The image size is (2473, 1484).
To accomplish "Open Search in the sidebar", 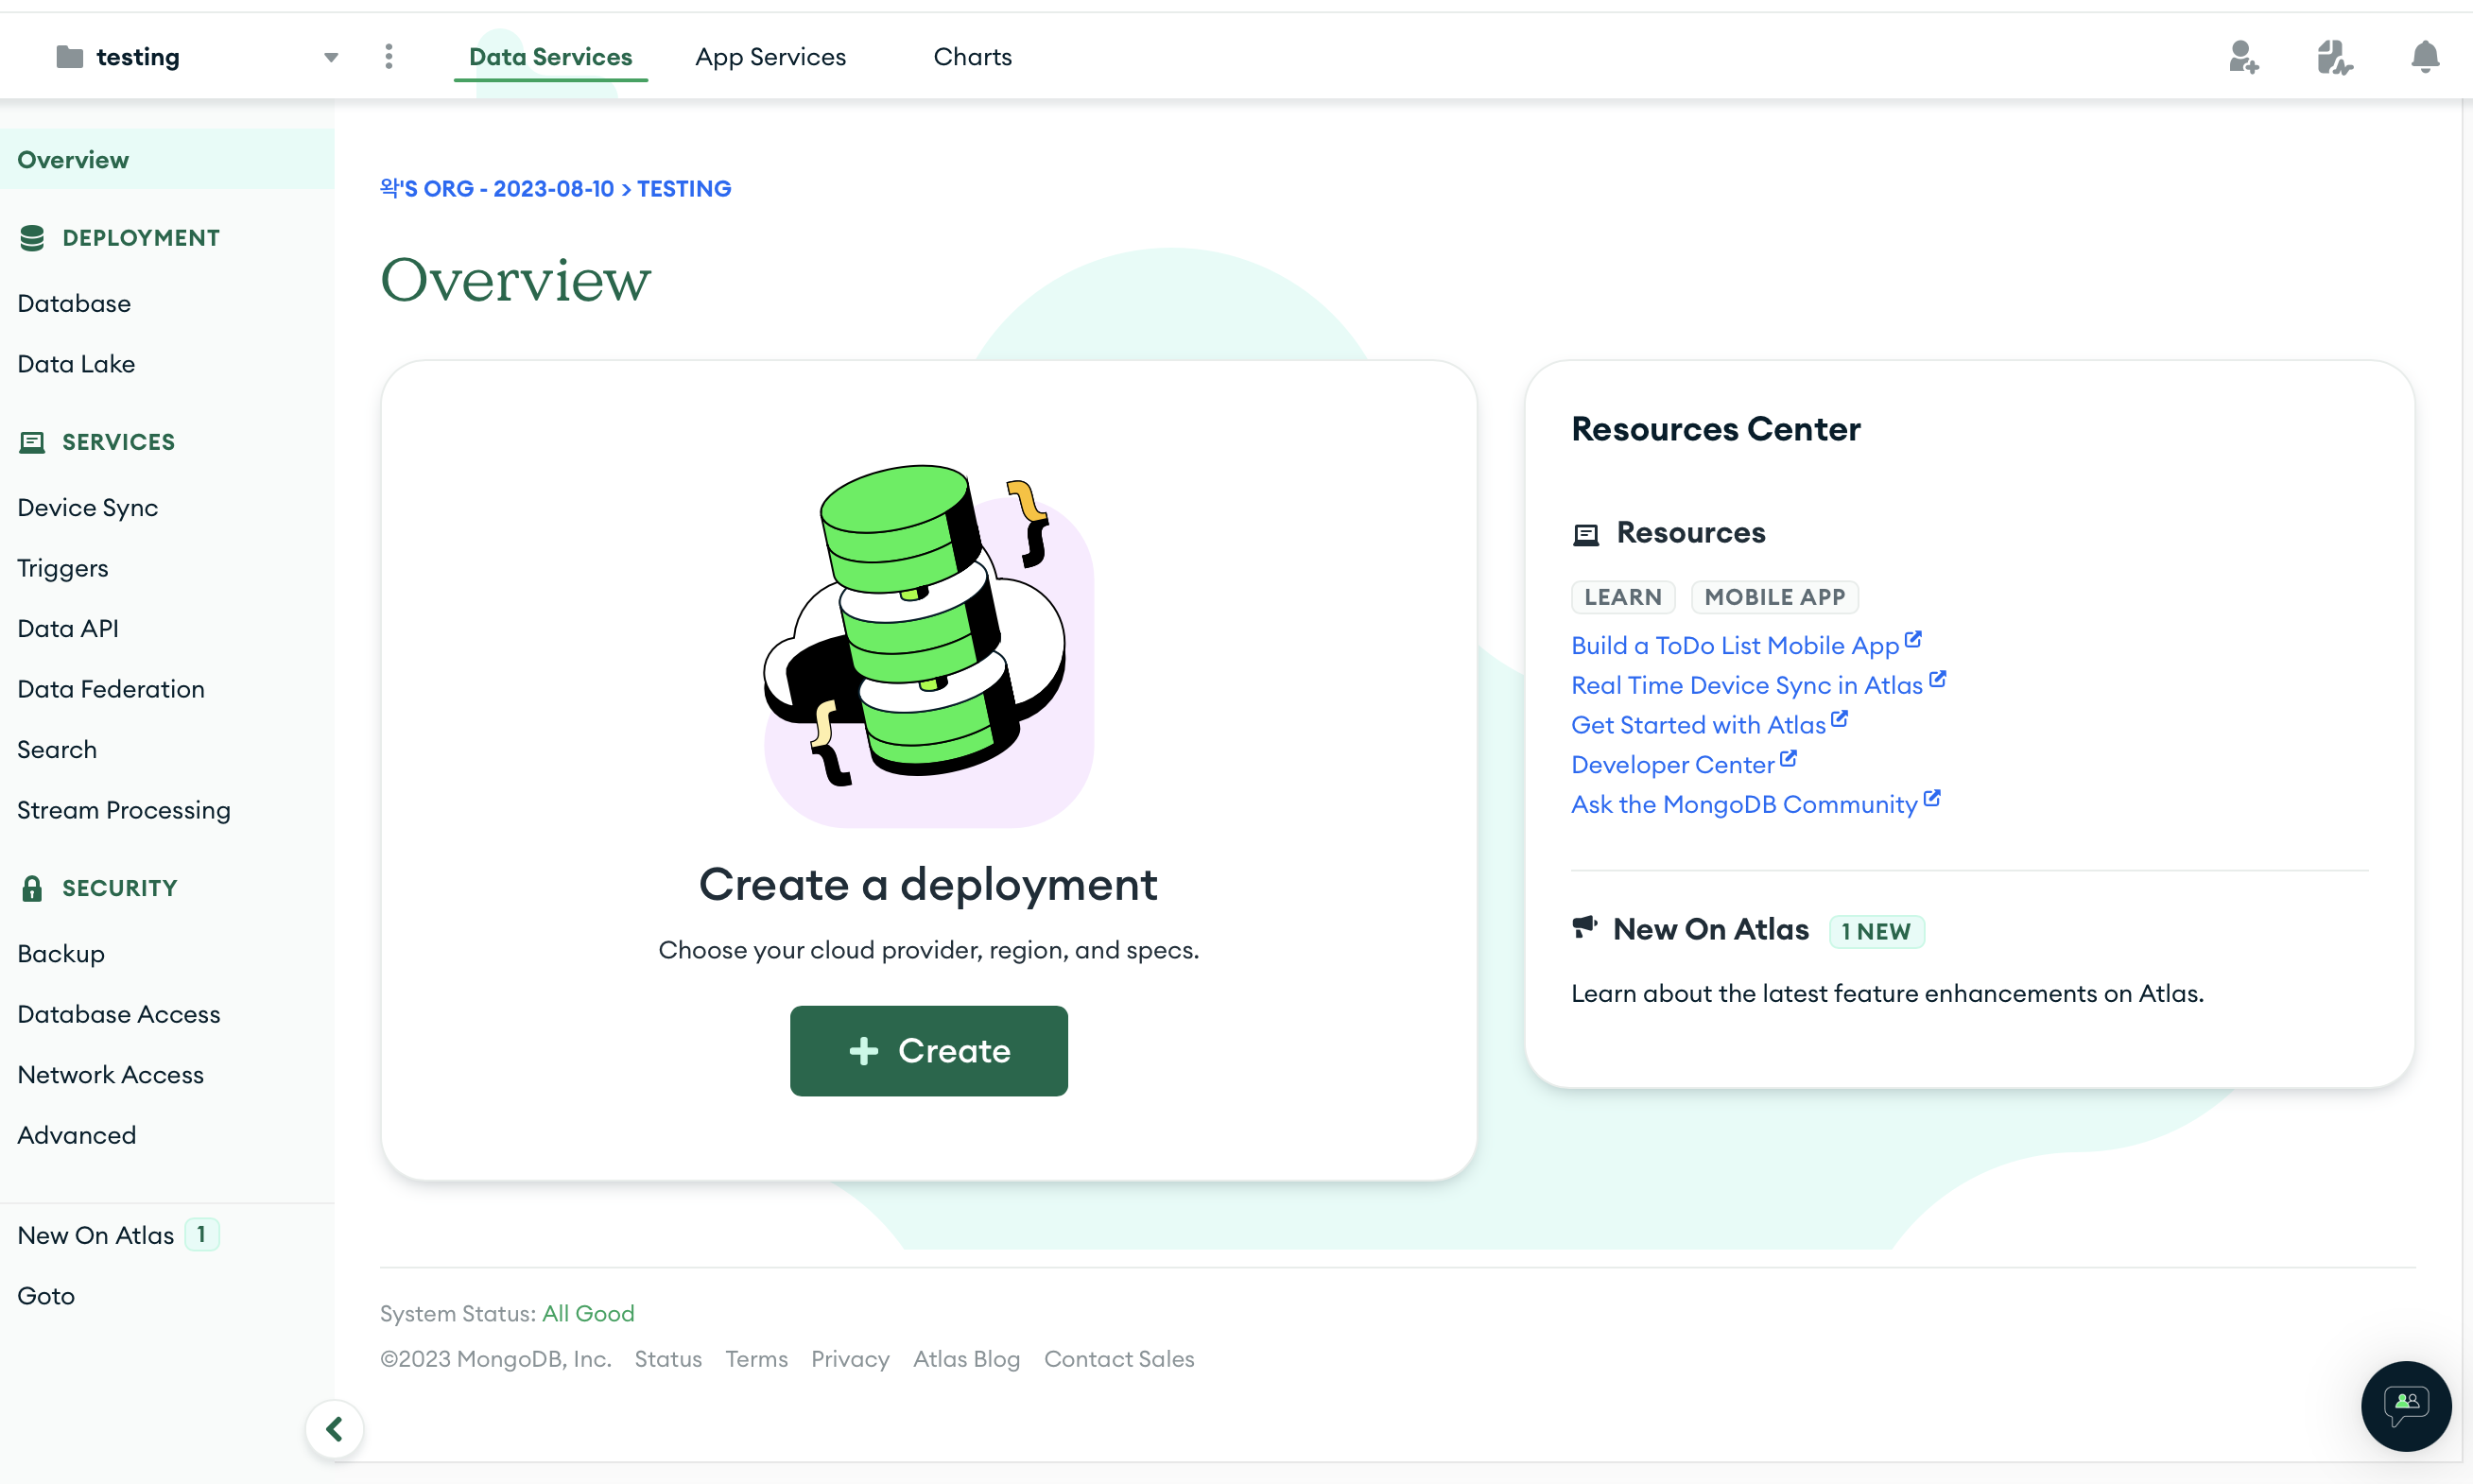I will click(167, 749).
